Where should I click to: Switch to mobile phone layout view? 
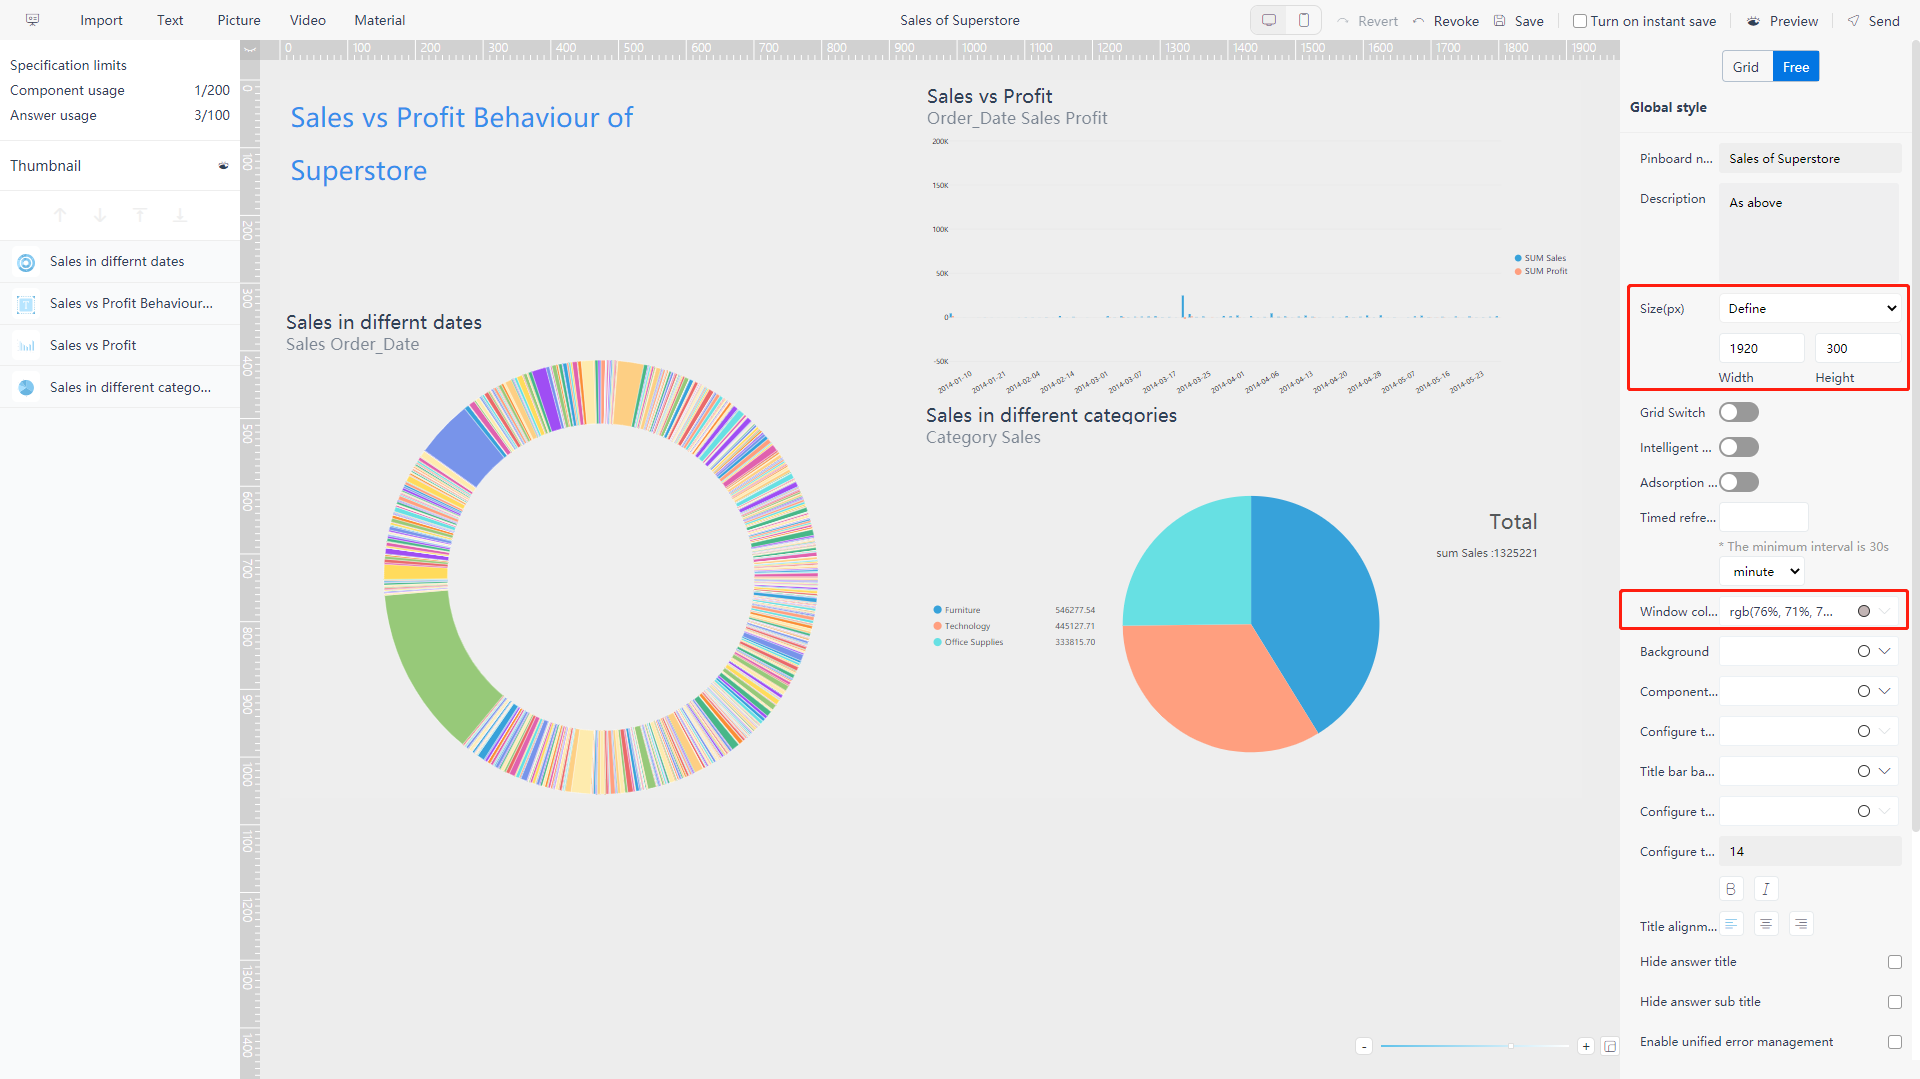coord(1304,20)
